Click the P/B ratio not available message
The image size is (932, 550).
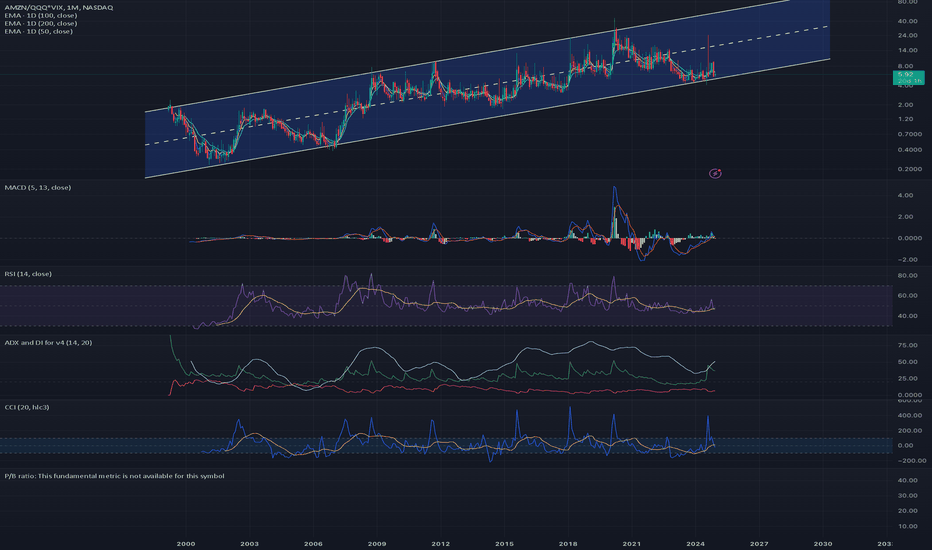pyautogui.click(x=114, y=476)
